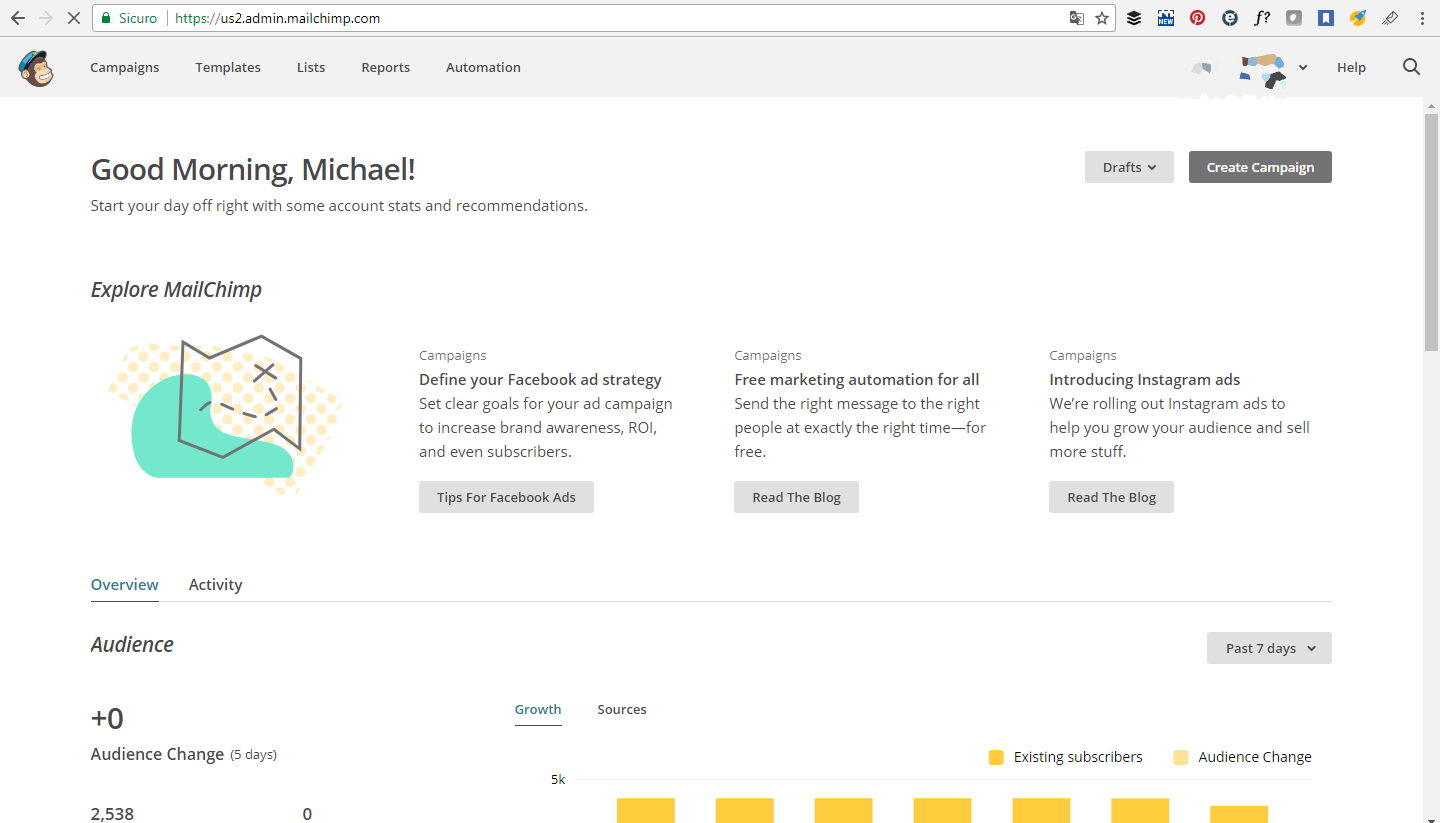Switch to the Activity tab
The image size is (1440, 823).
tap(215, 585)
